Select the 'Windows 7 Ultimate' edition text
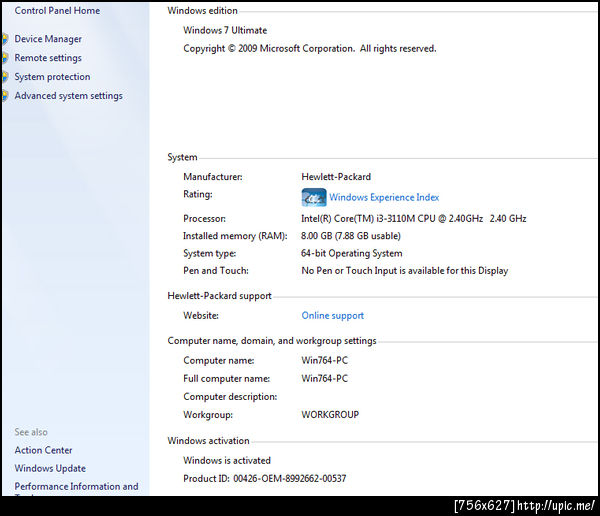Screen dimensions: 600x516 pyautogui.click(x=225, y=30)
